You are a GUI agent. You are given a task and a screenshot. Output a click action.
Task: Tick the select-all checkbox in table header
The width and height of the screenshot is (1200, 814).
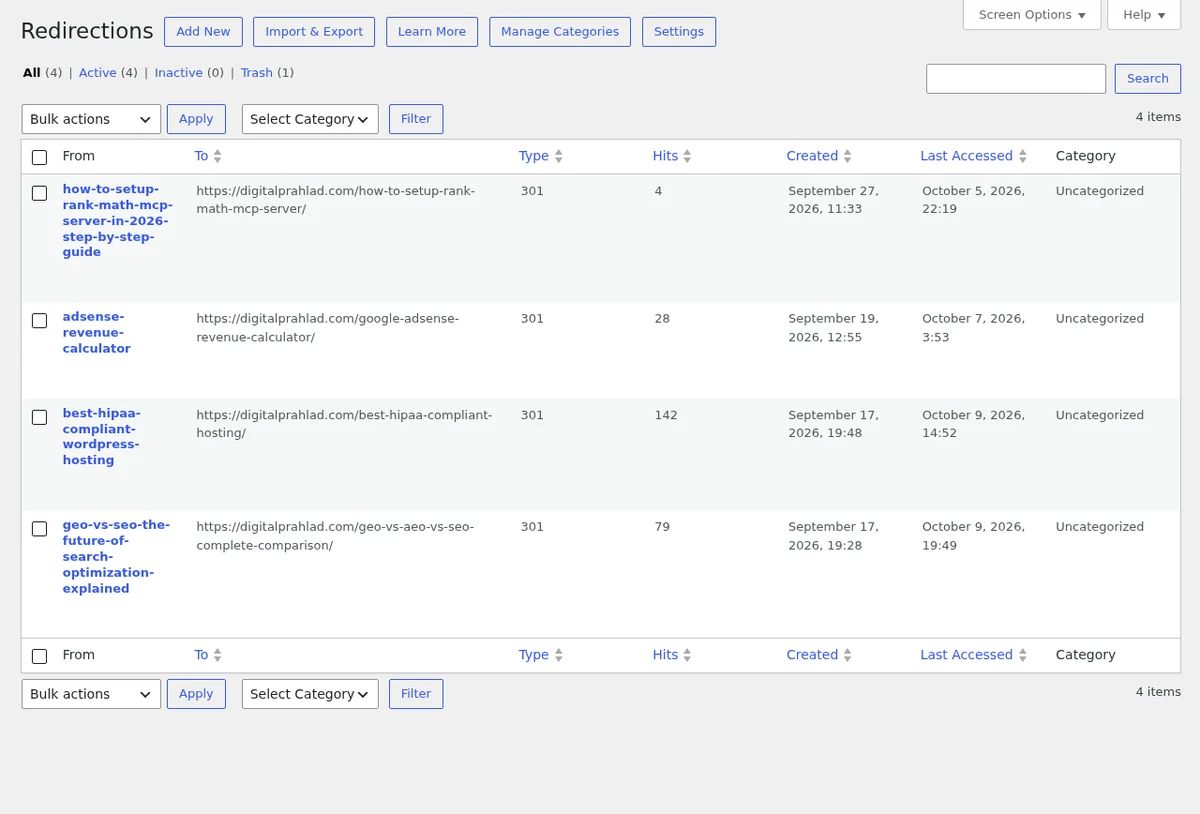[40, 157]
